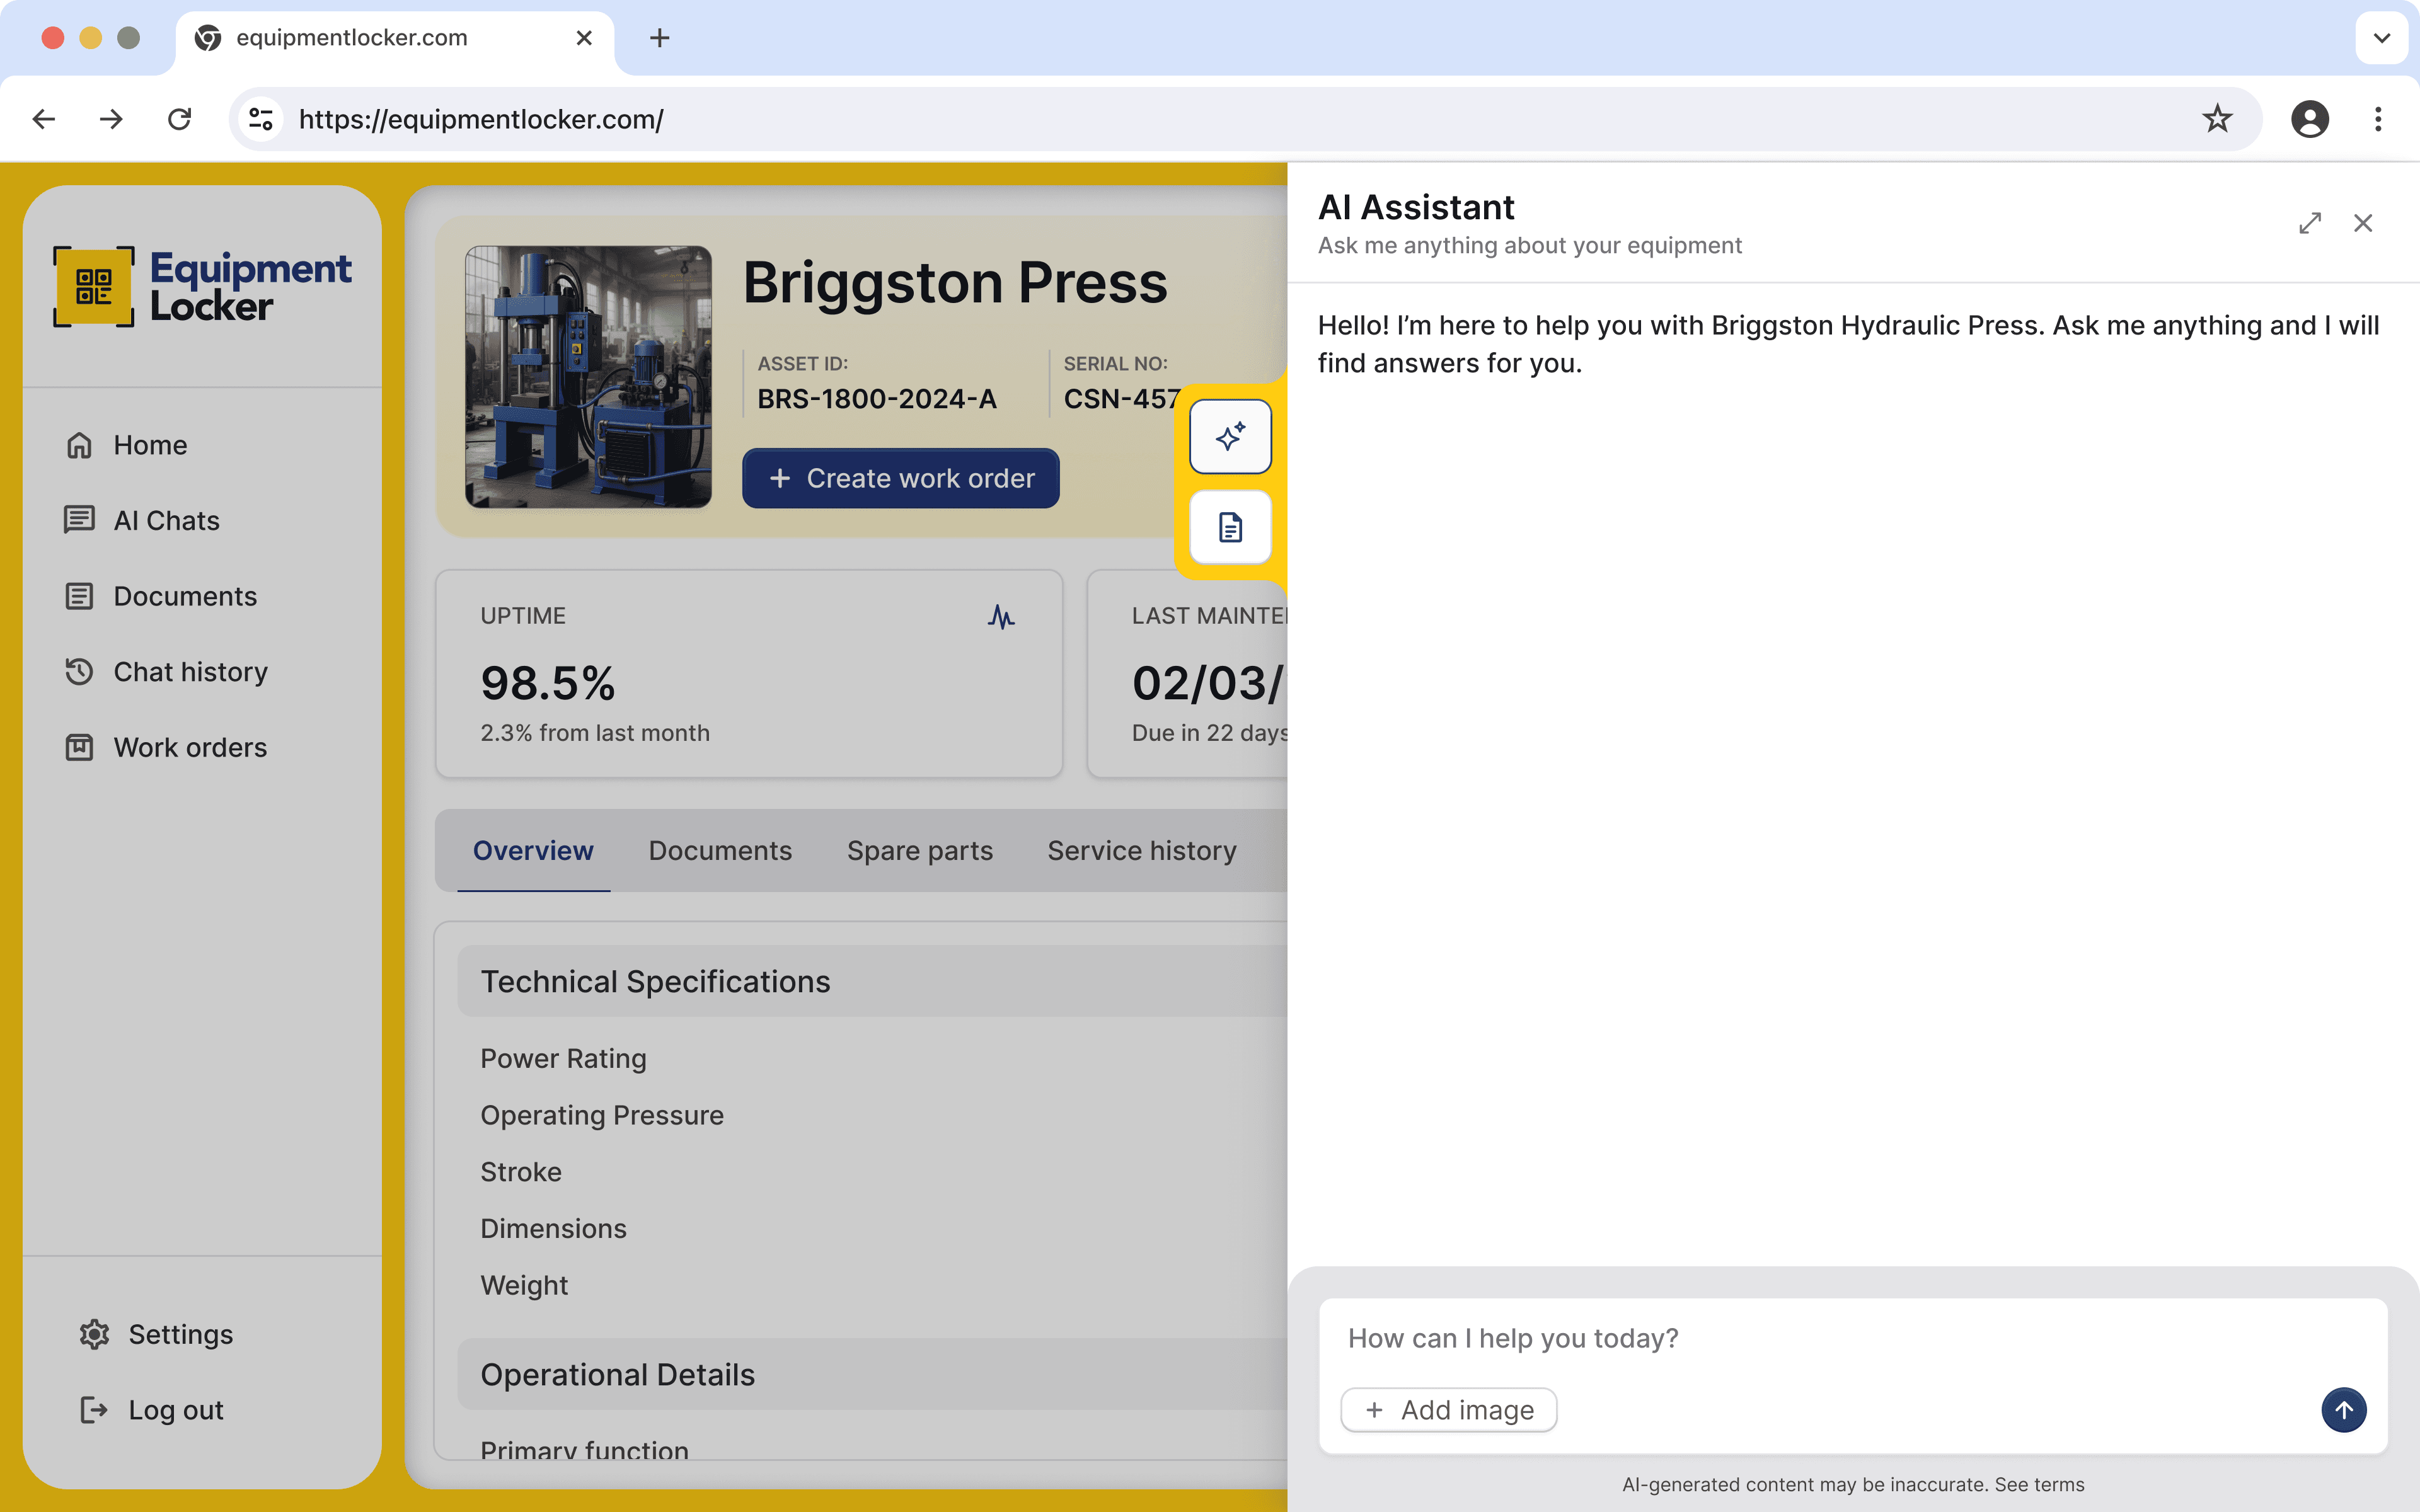Click the uptime activity pulse icon
Viewport: 2420px width, 1512px height.
click(x=1000, y=617)
